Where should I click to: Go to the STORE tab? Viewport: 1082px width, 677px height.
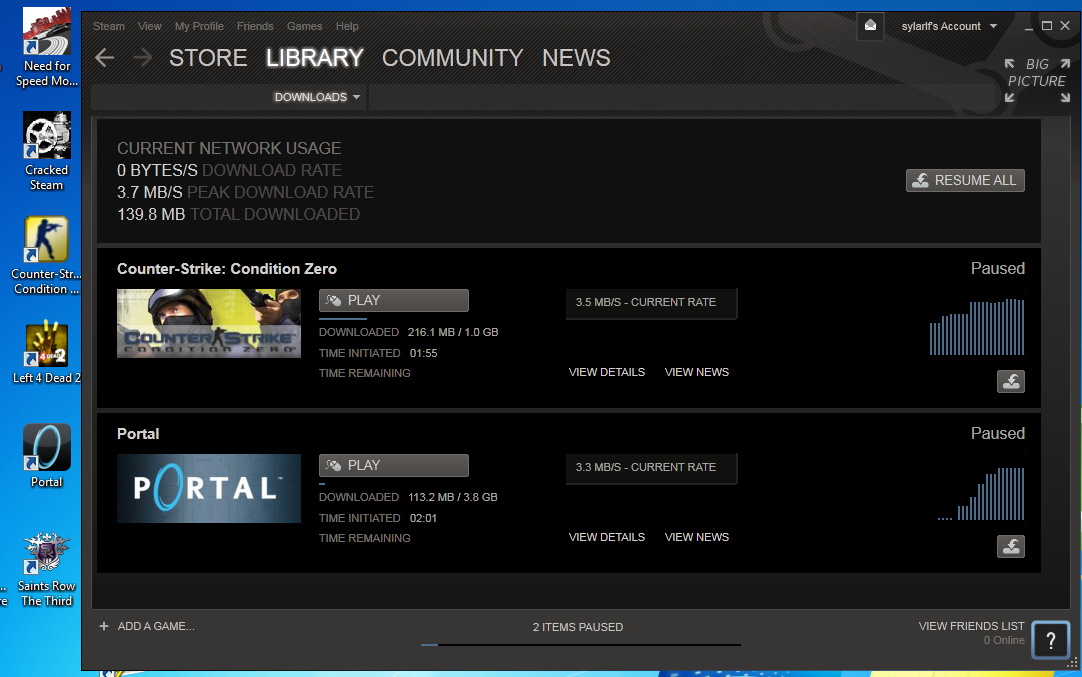[x=208, y=58]
